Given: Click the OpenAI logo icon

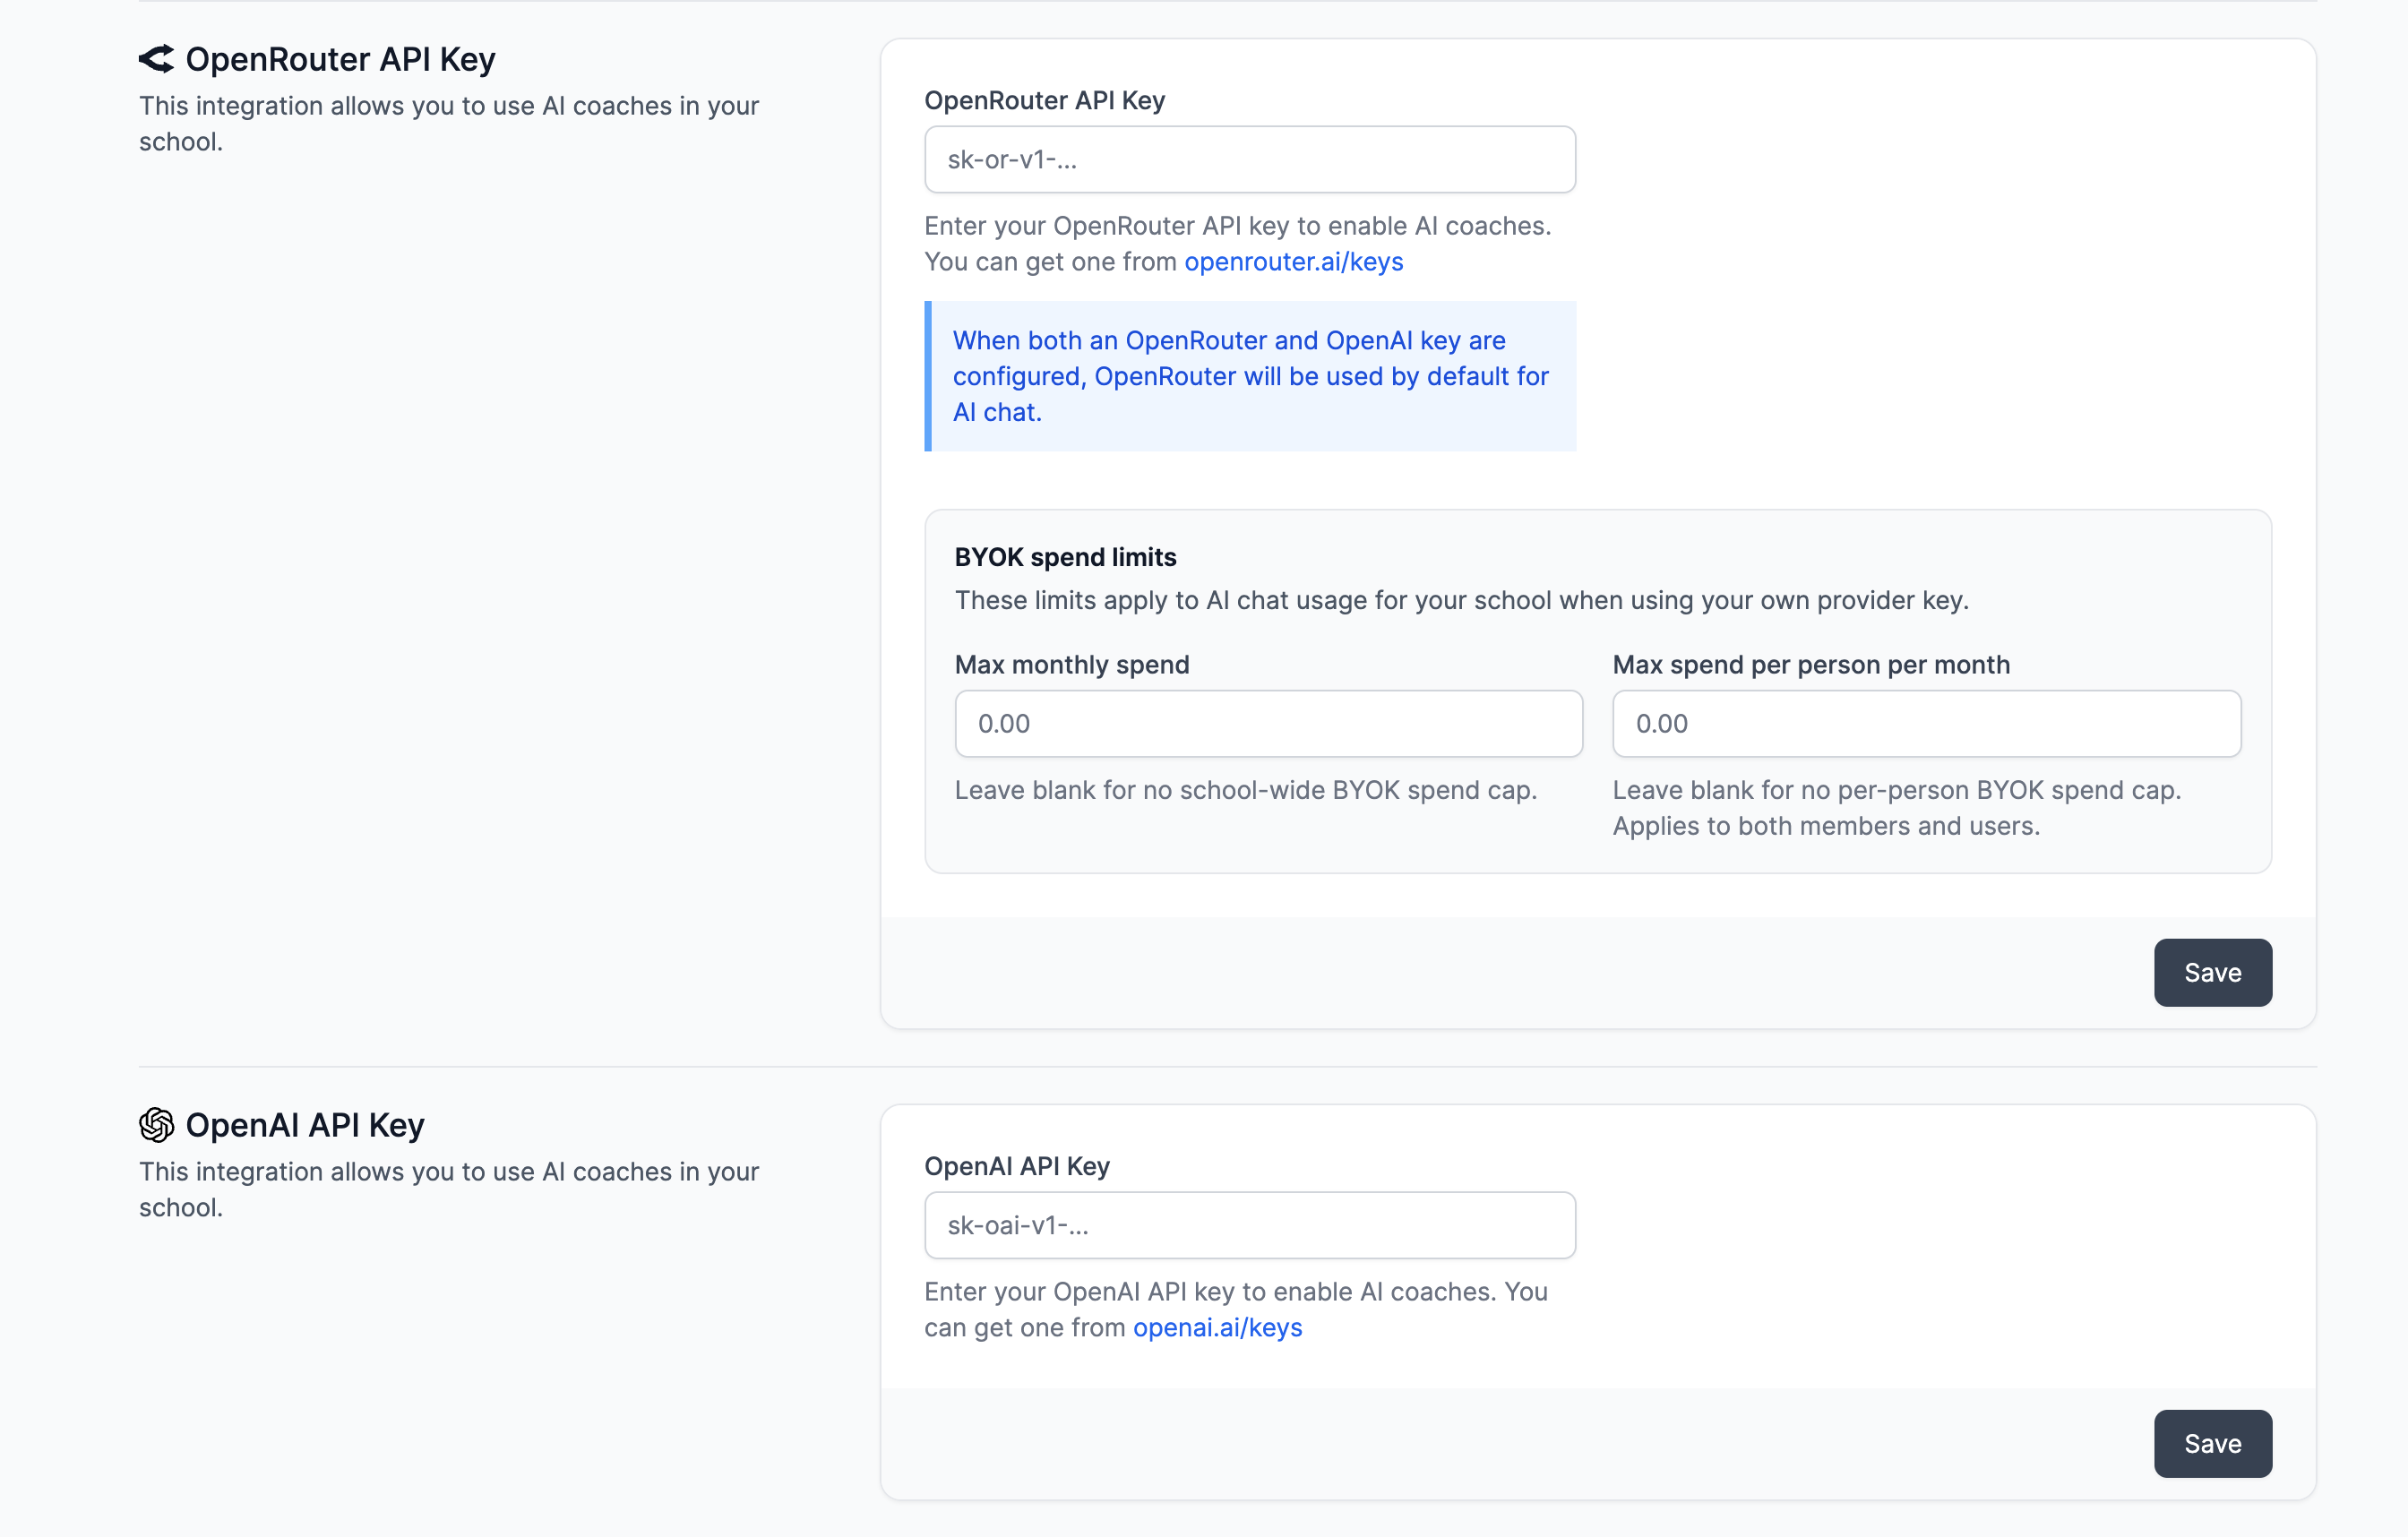Looking at the screenshot, I should tap(156, 1125).
